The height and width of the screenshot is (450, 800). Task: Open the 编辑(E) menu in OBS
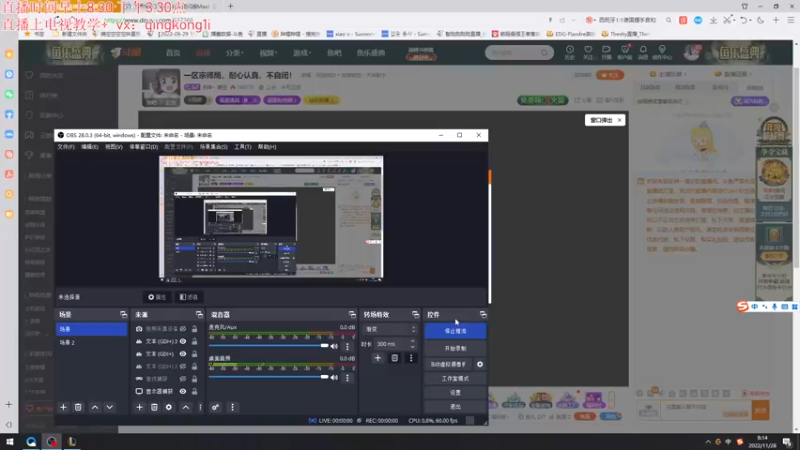[x=89, y=147]
